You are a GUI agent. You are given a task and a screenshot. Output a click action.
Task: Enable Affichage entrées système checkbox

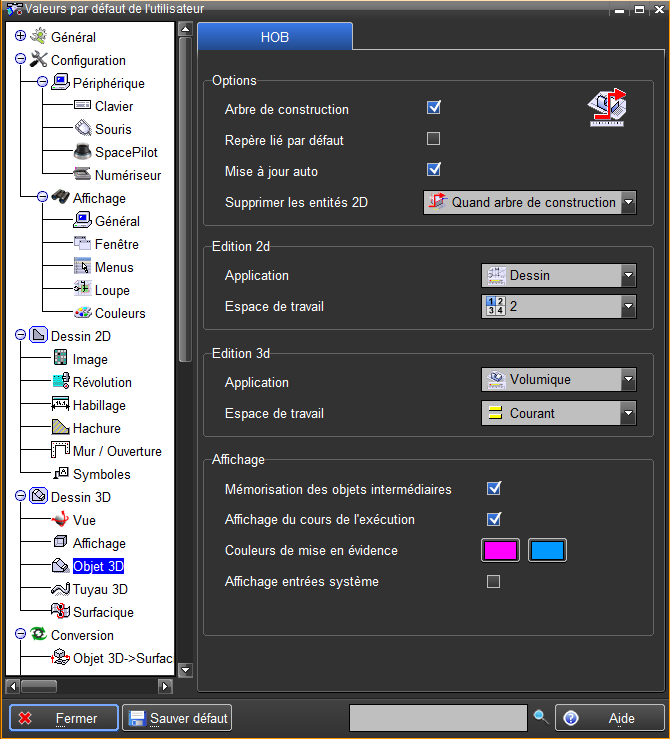493,581
